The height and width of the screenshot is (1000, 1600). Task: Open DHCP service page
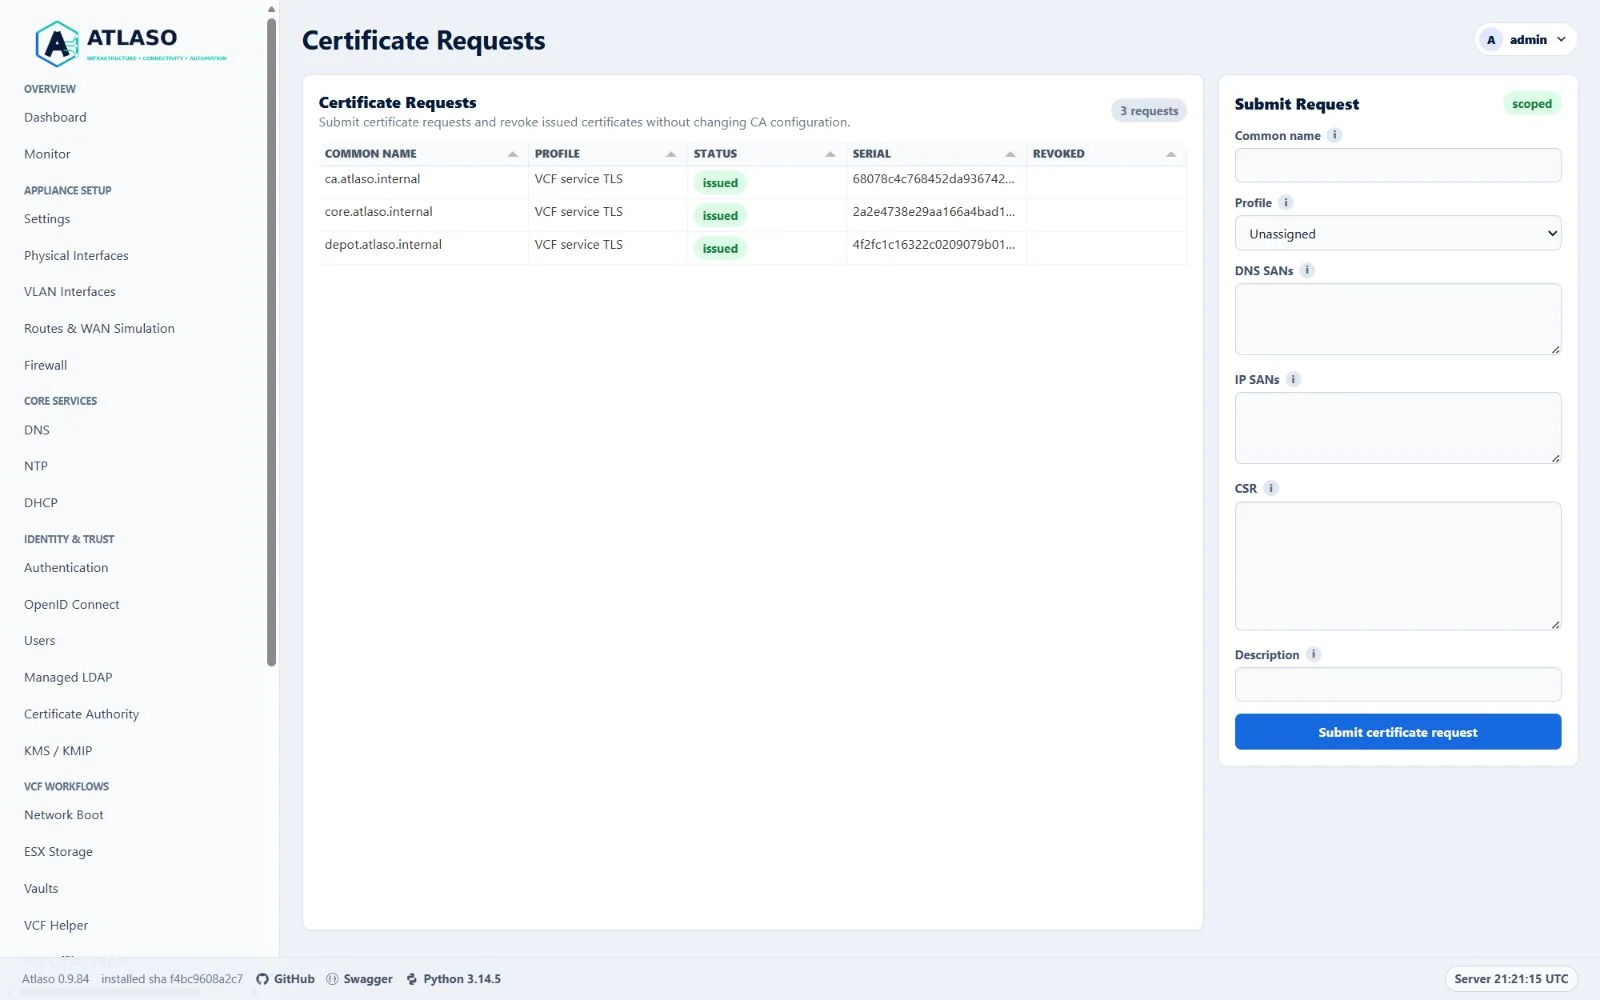41,503
